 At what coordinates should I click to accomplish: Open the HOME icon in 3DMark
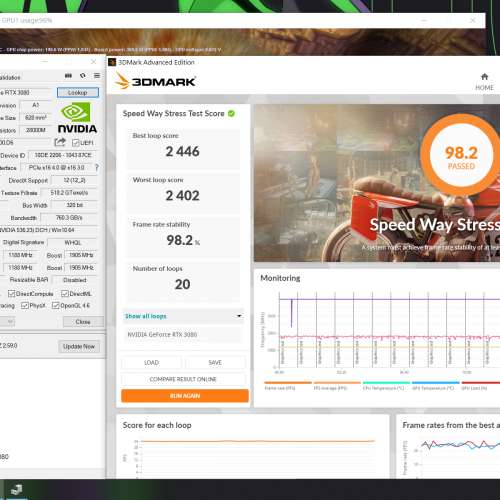pos(484,77)
